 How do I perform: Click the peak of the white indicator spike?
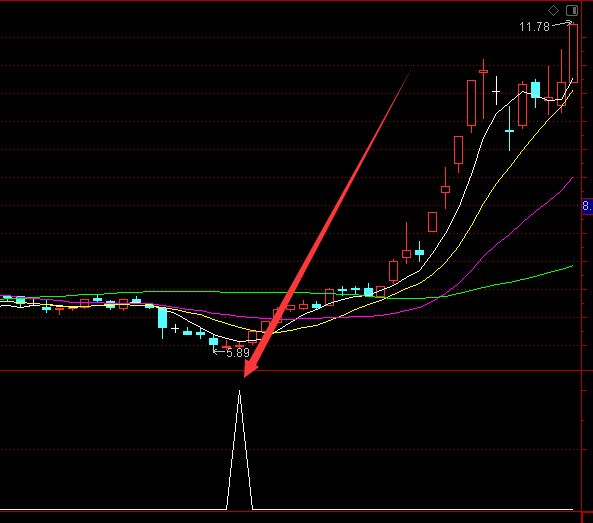(239, 391)
